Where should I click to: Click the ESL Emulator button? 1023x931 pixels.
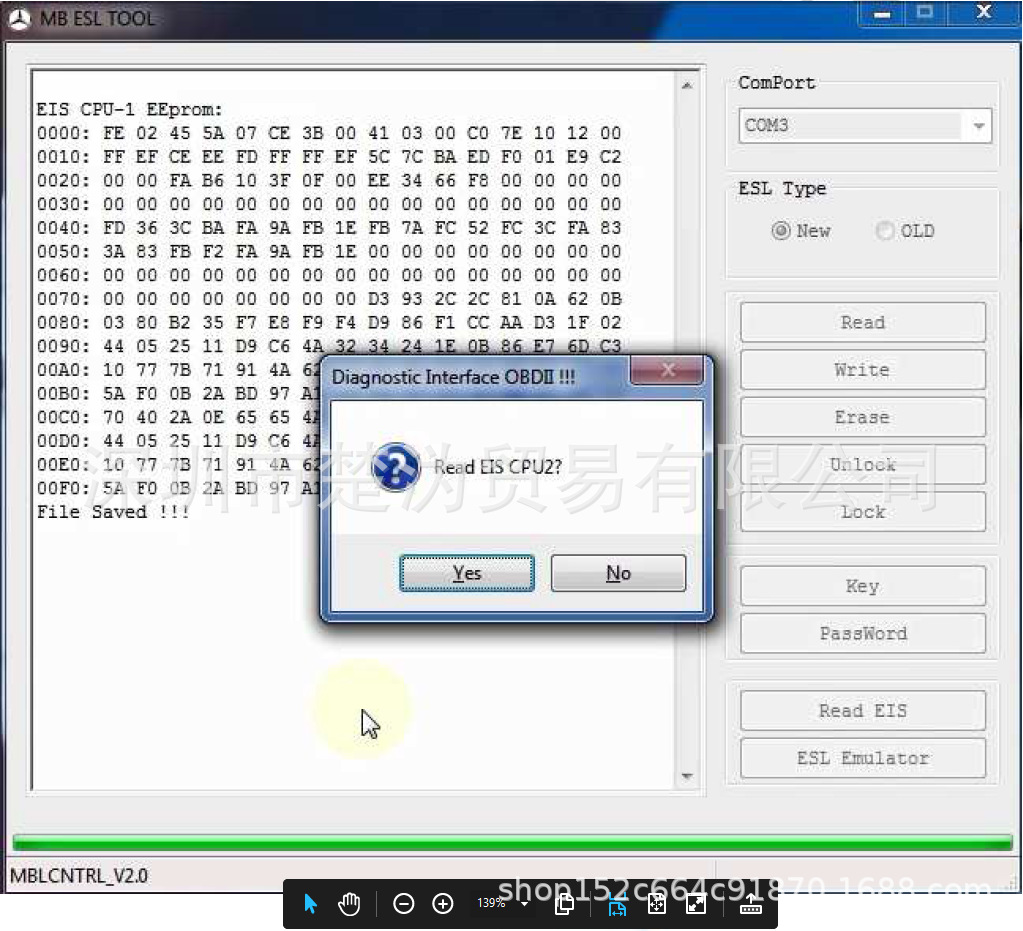point(863,758)
